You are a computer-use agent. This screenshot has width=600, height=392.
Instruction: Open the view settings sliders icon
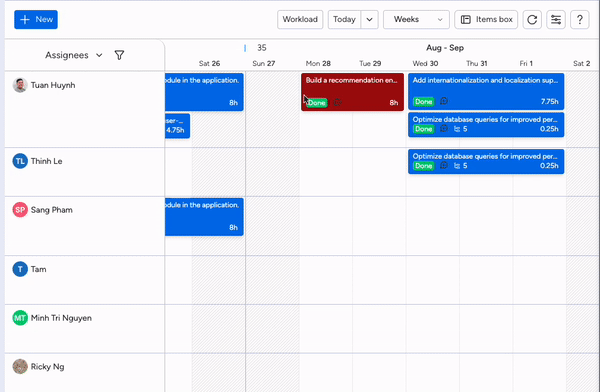tap(556, 20)
